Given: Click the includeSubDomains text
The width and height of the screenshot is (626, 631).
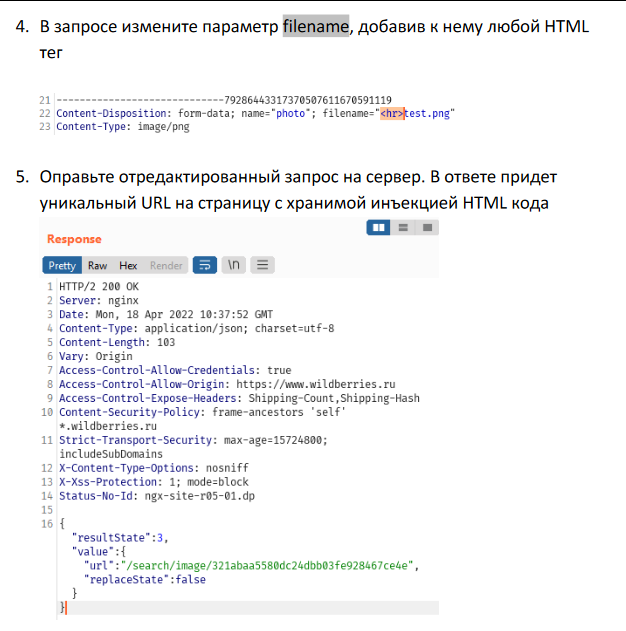Looking at the screenshot, I should (x=111, y=454).
